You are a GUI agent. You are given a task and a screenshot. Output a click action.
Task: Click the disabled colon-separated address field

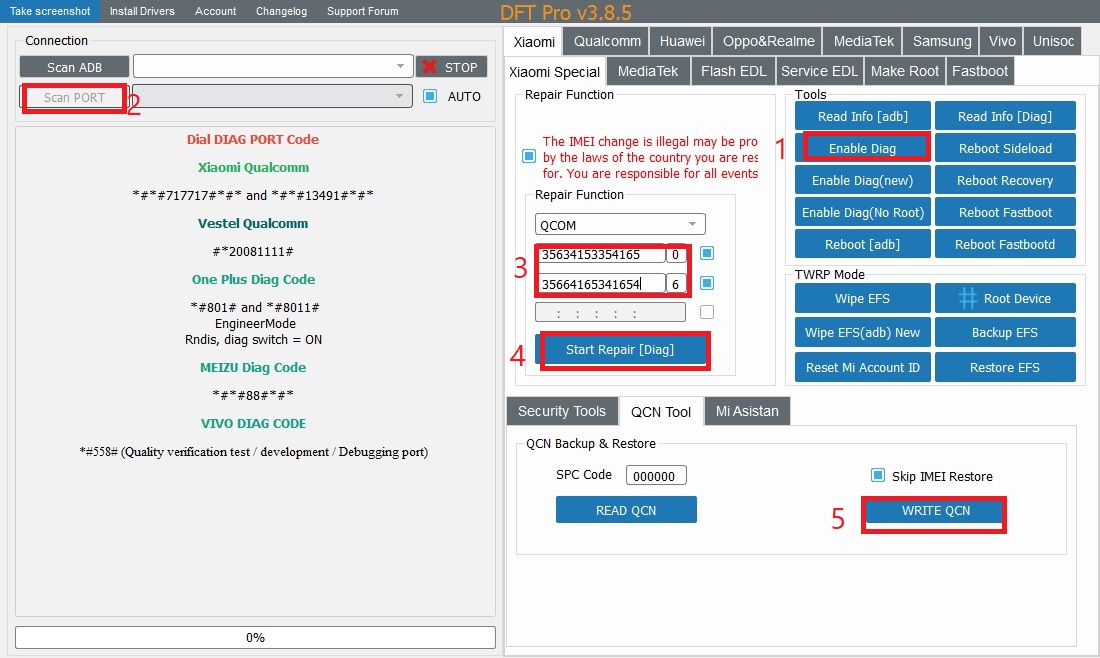[610, 312]
